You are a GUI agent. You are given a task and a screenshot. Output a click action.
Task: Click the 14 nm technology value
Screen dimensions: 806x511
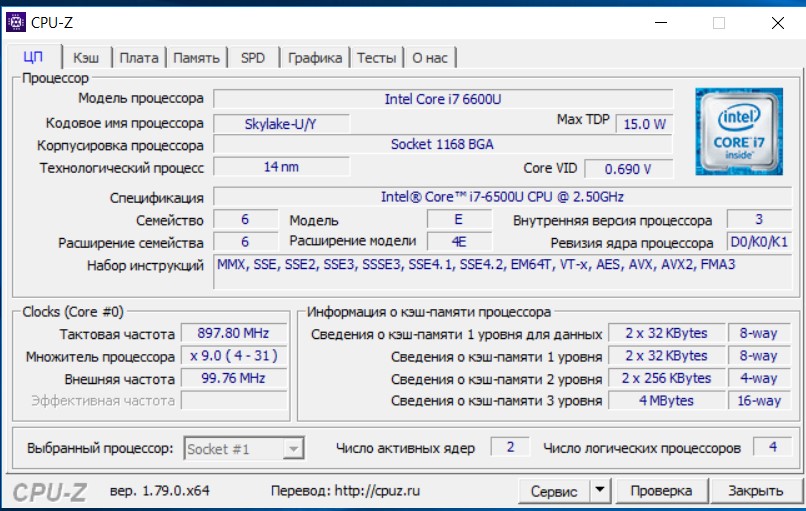pos(281,167)
